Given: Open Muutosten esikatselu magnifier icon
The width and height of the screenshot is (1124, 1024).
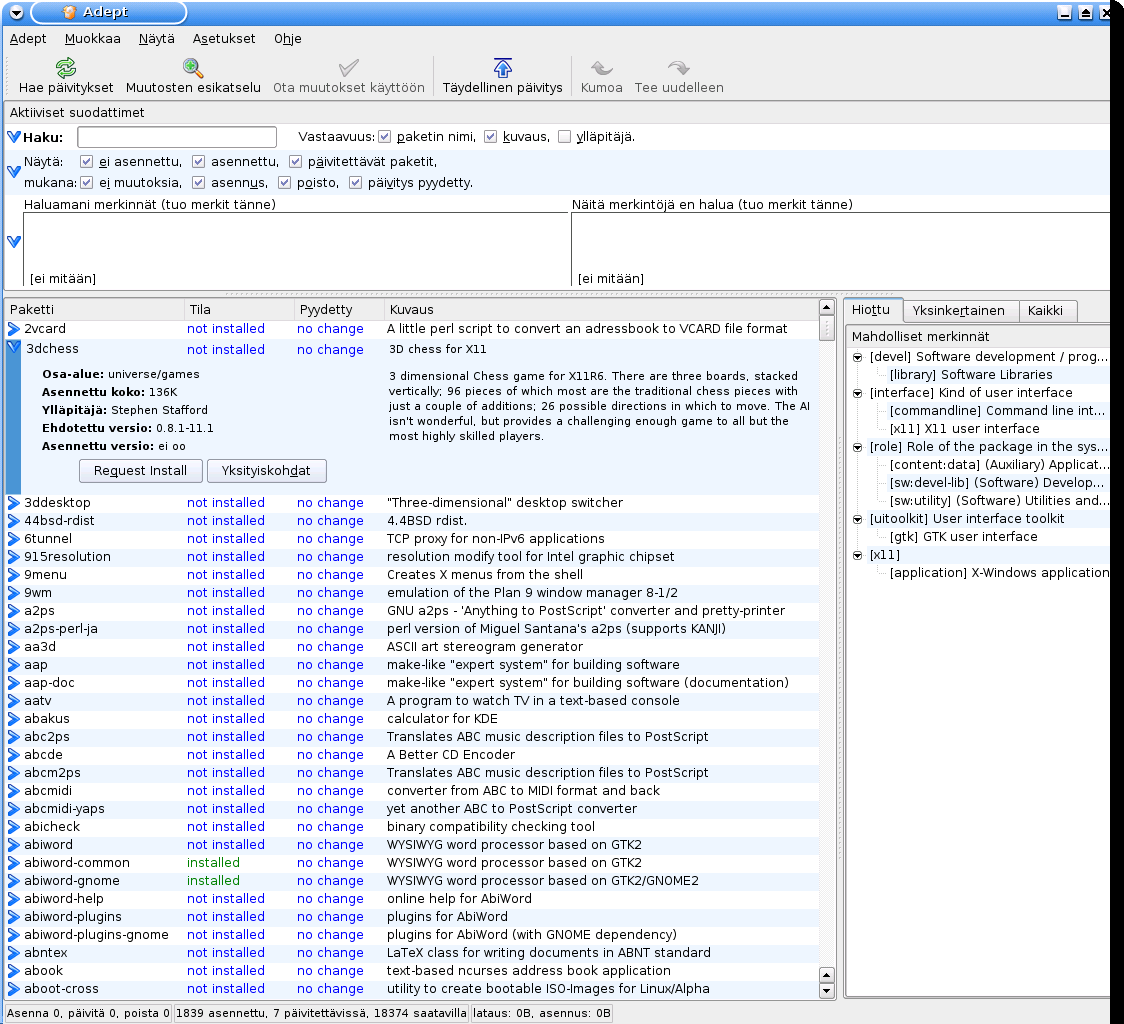Looking at the screenshot, I should coord(193,68).
